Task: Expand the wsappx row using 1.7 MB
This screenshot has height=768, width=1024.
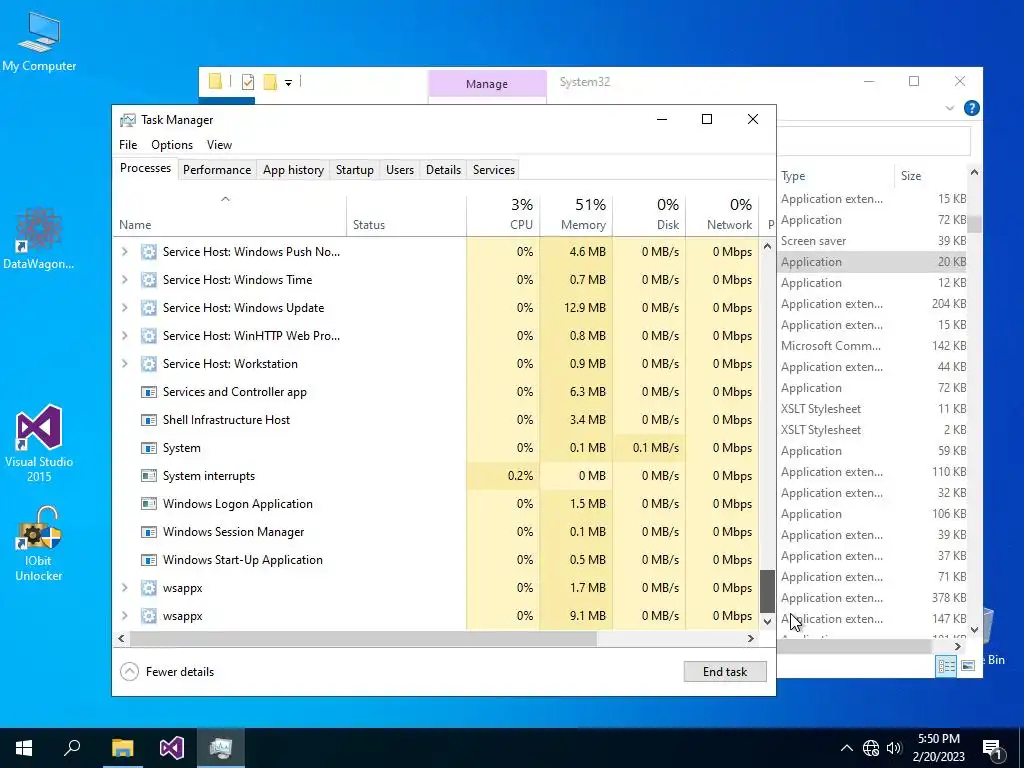Action: (x=125, y=588)
